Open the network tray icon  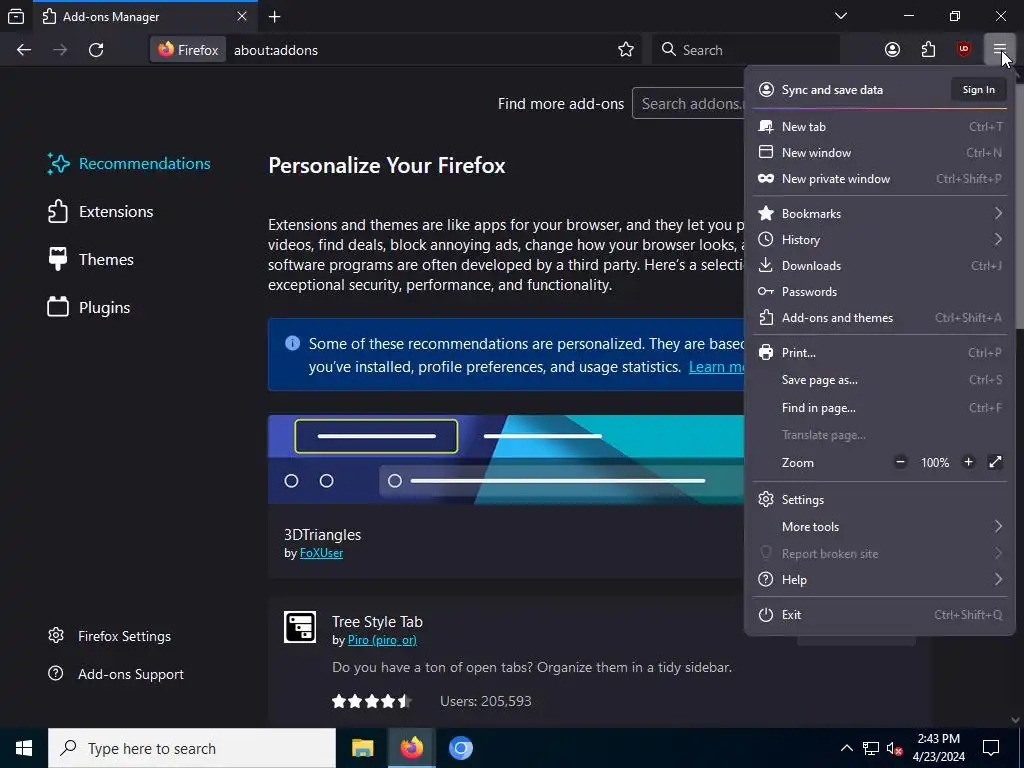tap(871, 748)
